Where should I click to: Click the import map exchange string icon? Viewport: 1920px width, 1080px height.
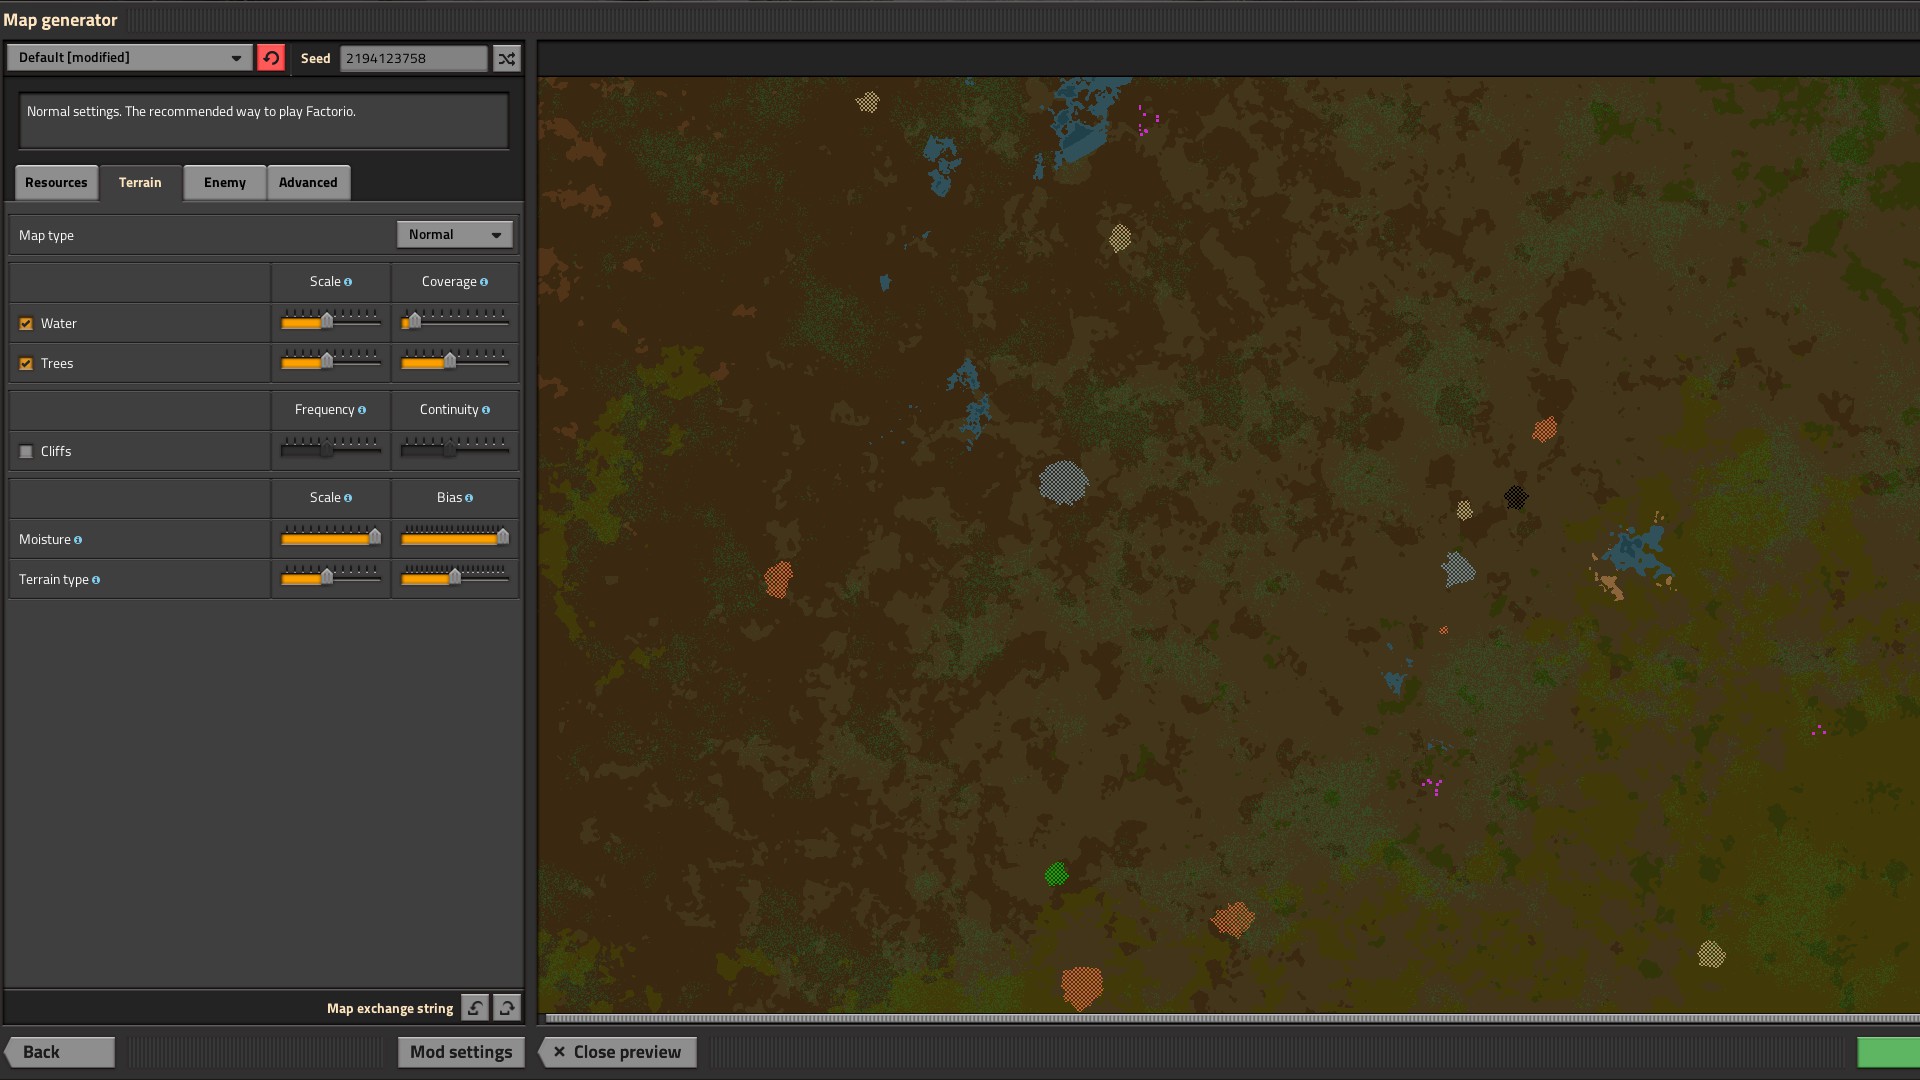475,1008
